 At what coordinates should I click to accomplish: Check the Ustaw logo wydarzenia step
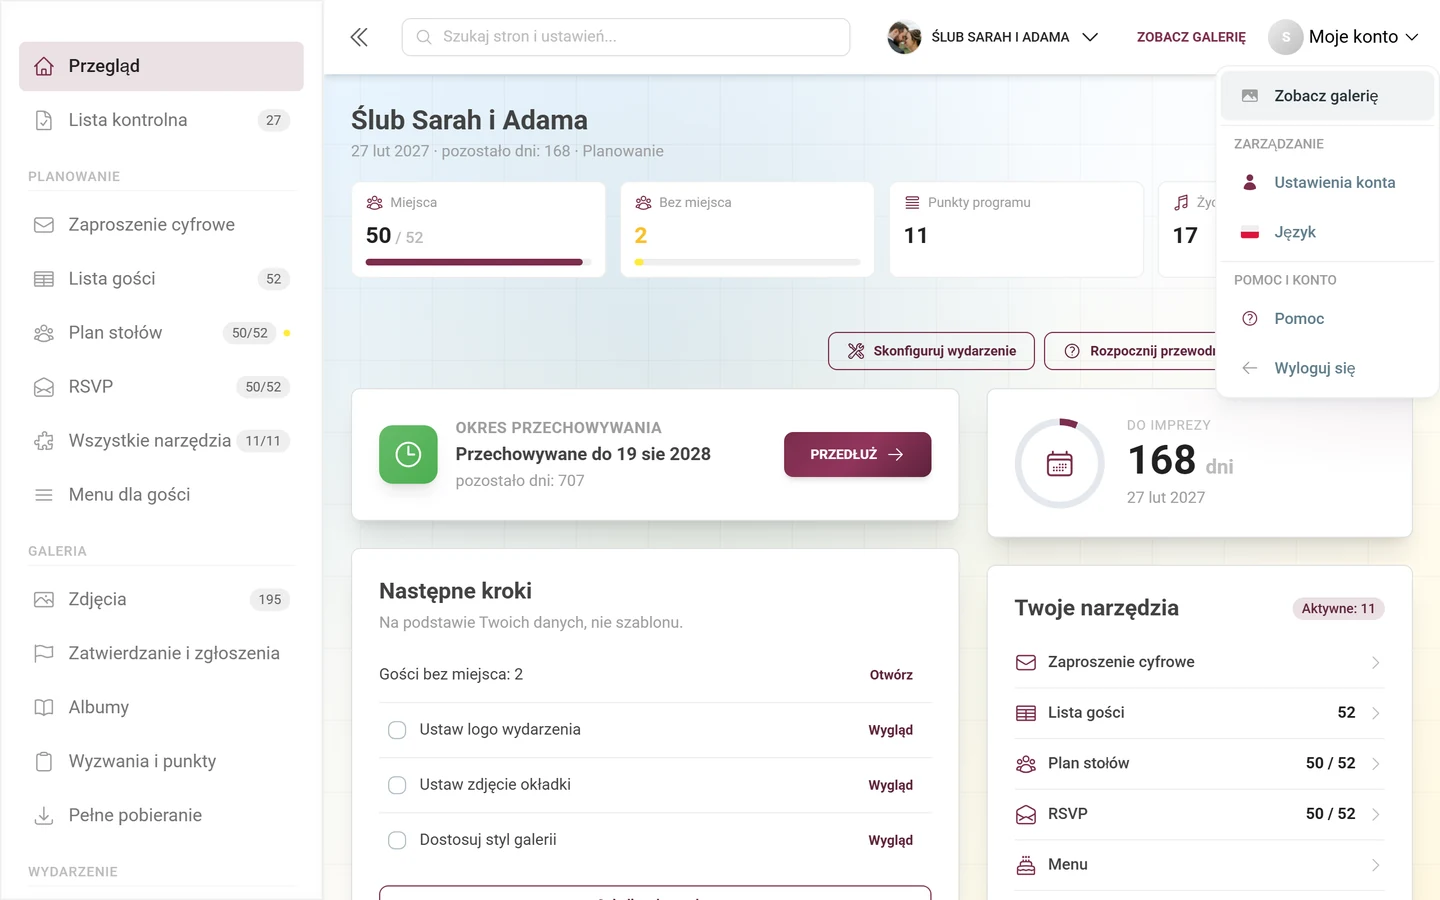pyautogui.click(x=397, y=730)
